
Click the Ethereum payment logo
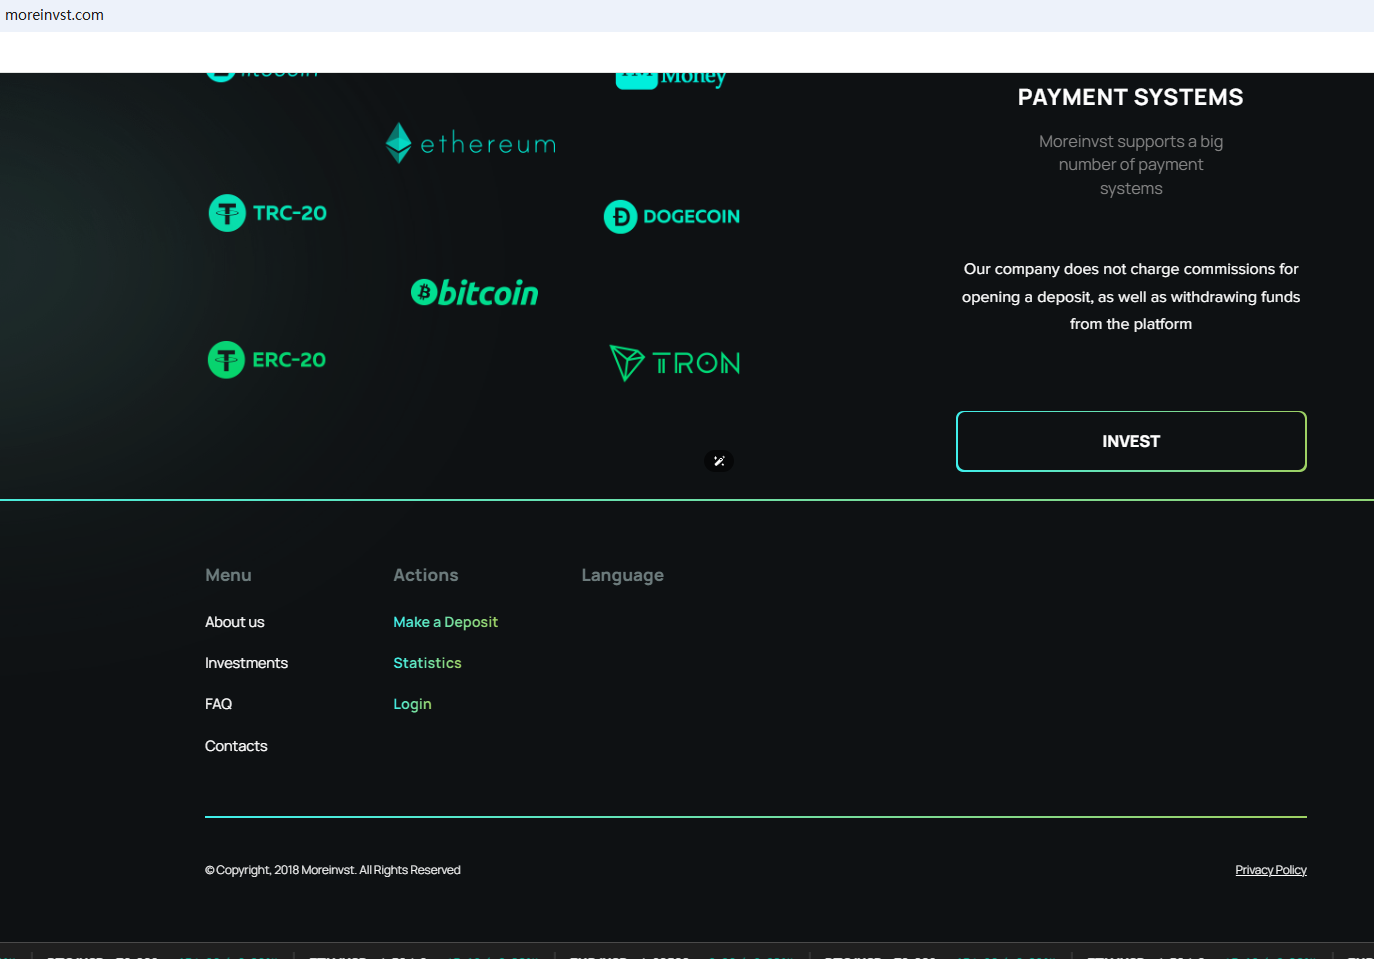pyautogui.click(x=471, y=143)
